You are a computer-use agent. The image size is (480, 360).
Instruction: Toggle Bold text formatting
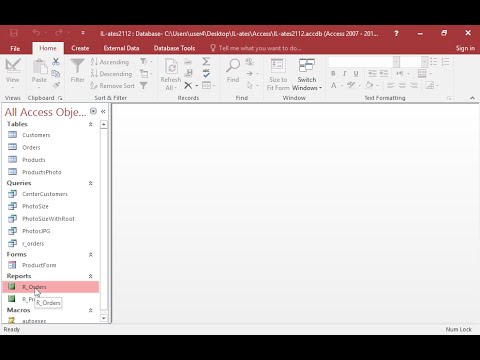coord(333,73)
